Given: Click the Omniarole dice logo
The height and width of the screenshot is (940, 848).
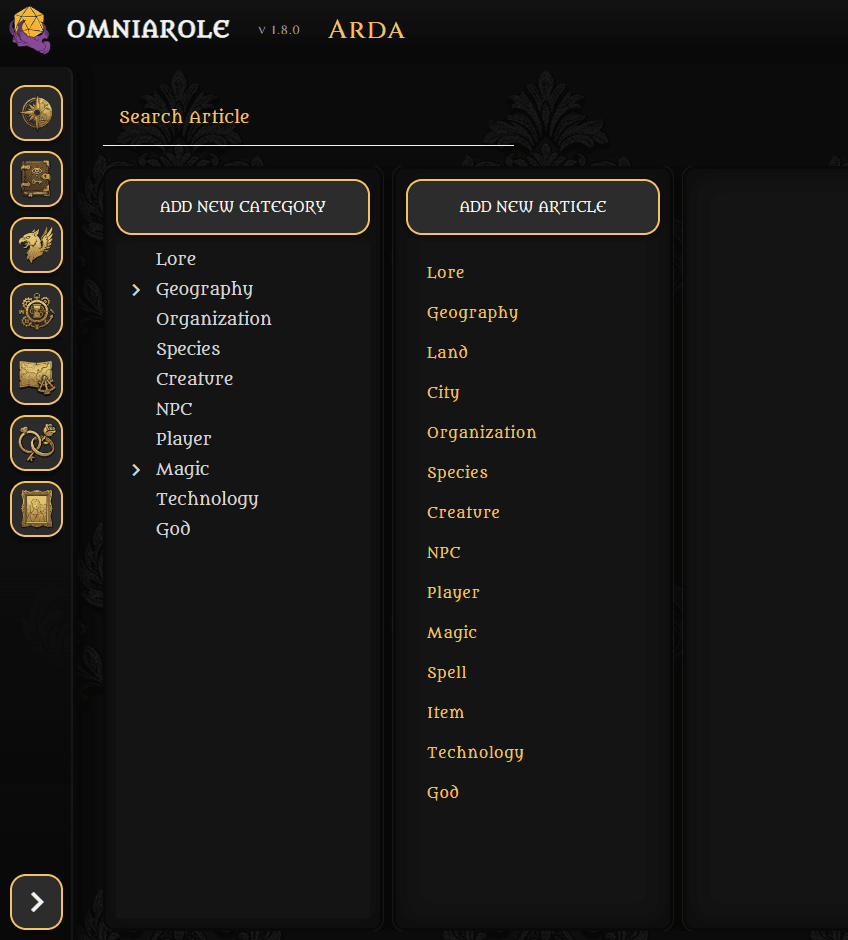Looking at the screenshot, I should [30, 29].
